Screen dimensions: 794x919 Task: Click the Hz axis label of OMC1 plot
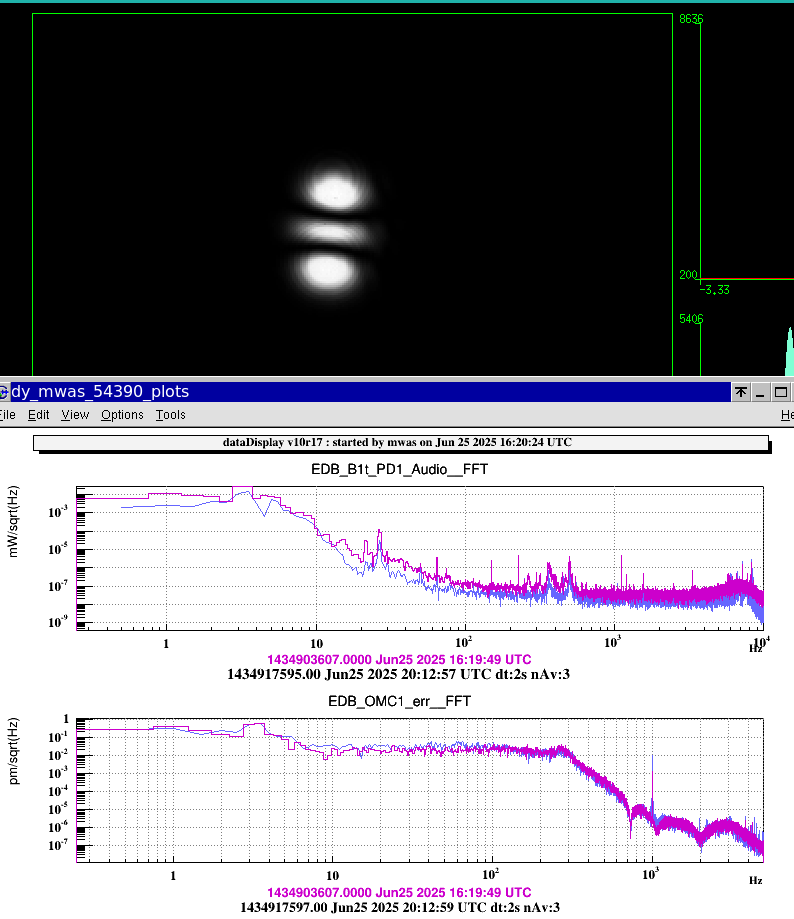(x=755, y=880)
